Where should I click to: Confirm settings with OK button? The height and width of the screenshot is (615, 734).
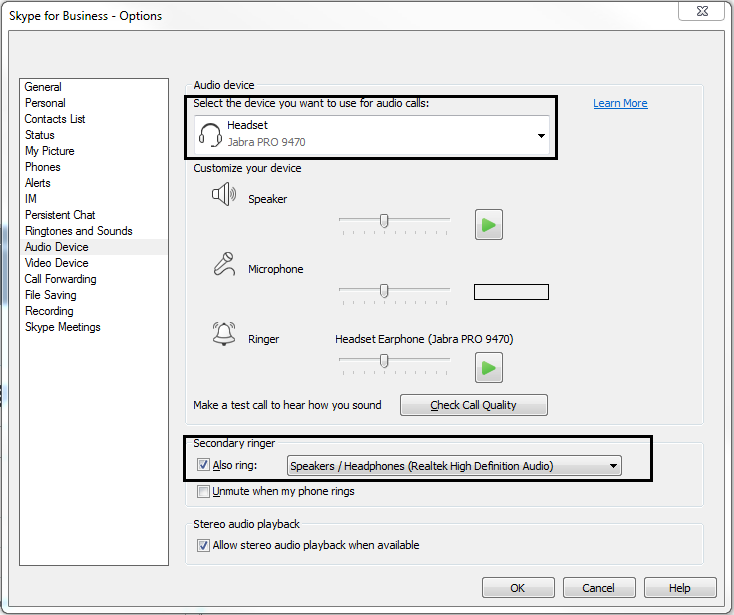click(518, 588)
